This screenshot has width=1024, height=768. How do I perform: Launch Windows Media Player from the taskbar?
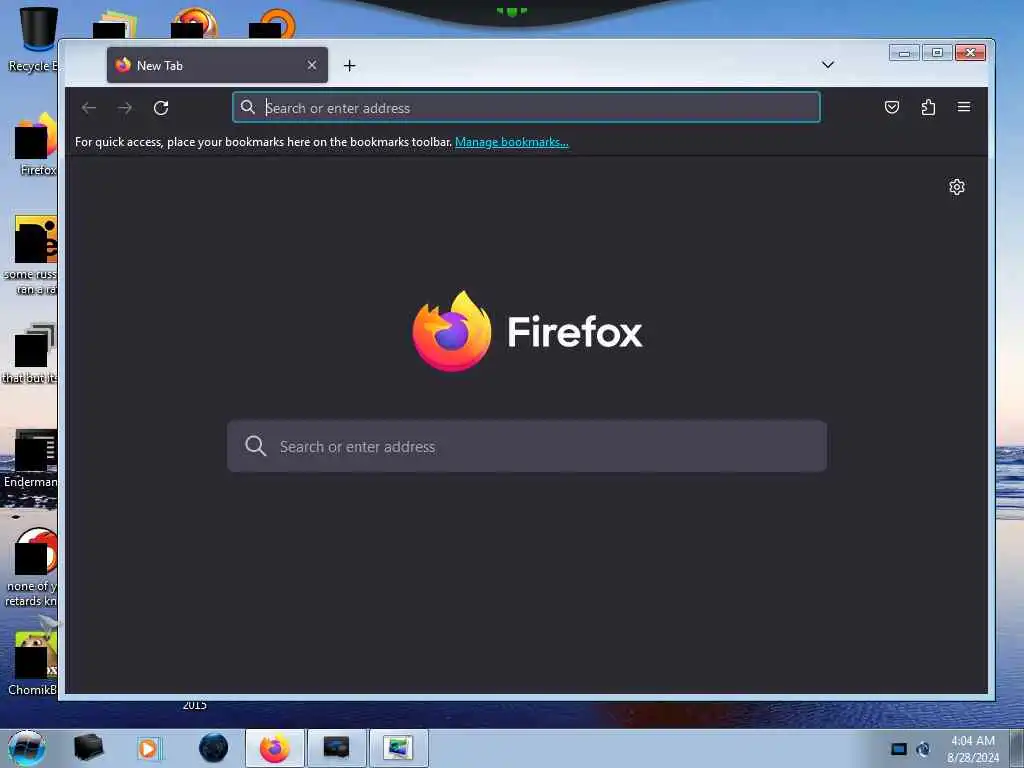(148, 748)
